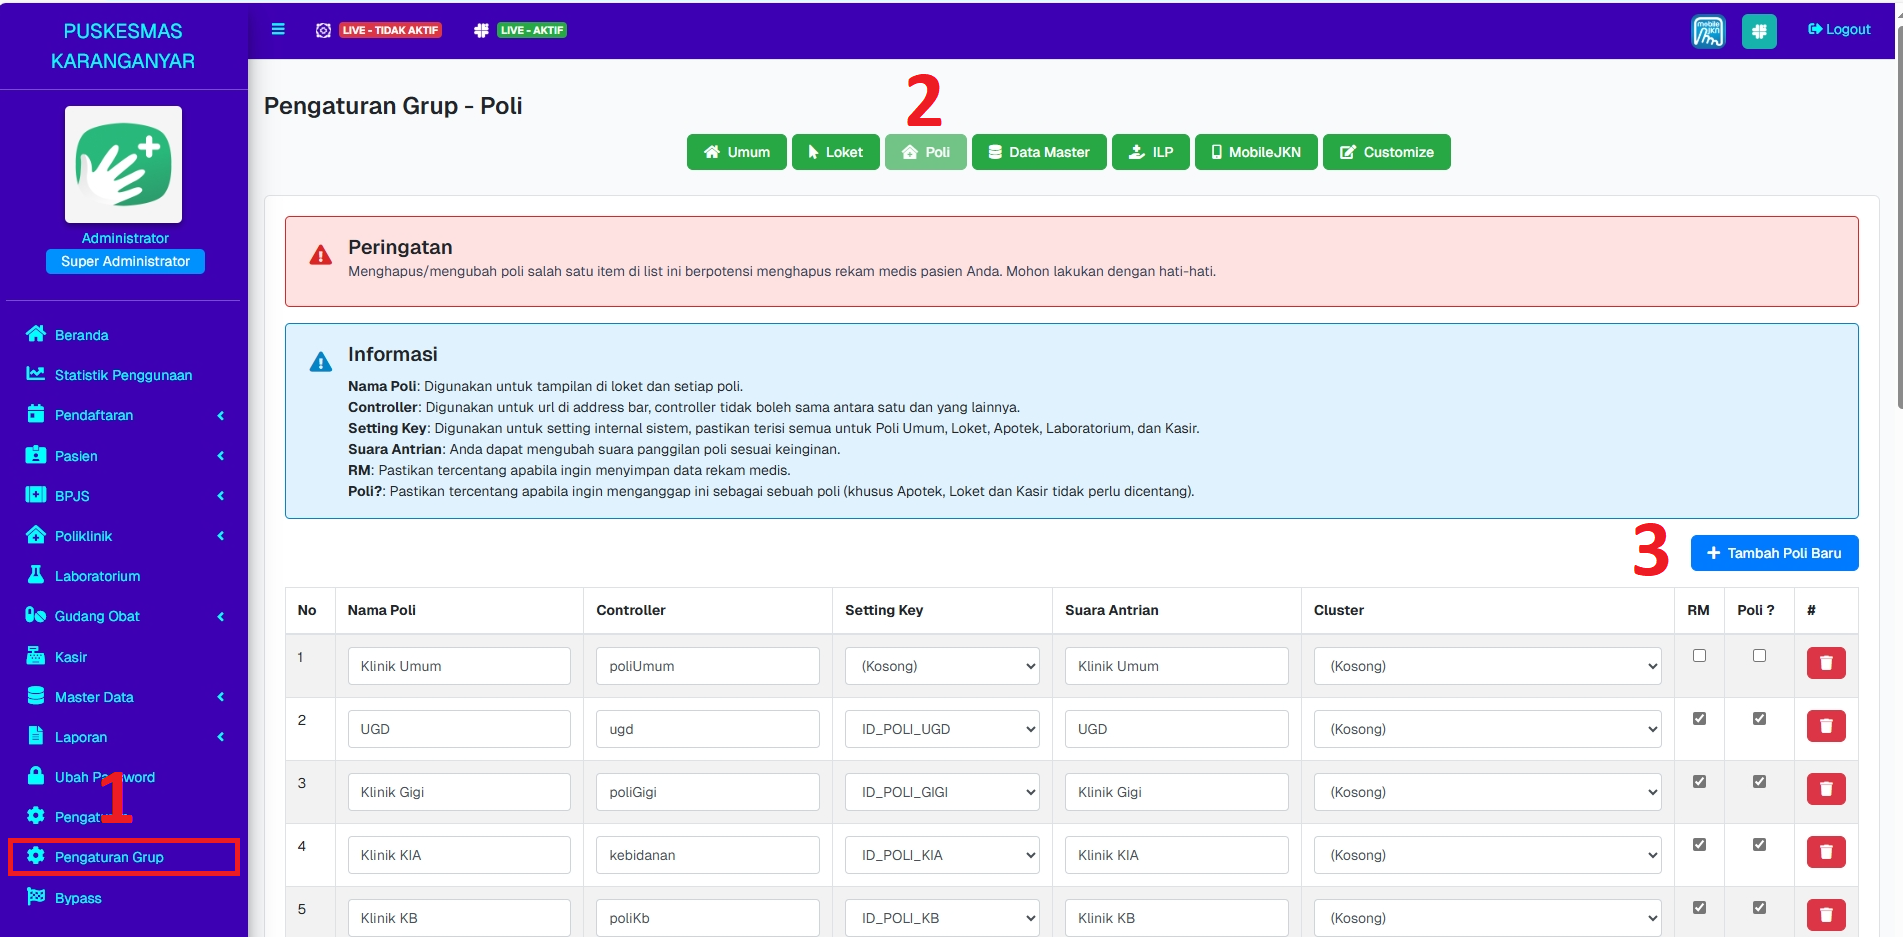Toggle the Poli? checkbox for Klinik Umum
The width and height of the screenshot is (1903, 937).
click(1759, 656)
